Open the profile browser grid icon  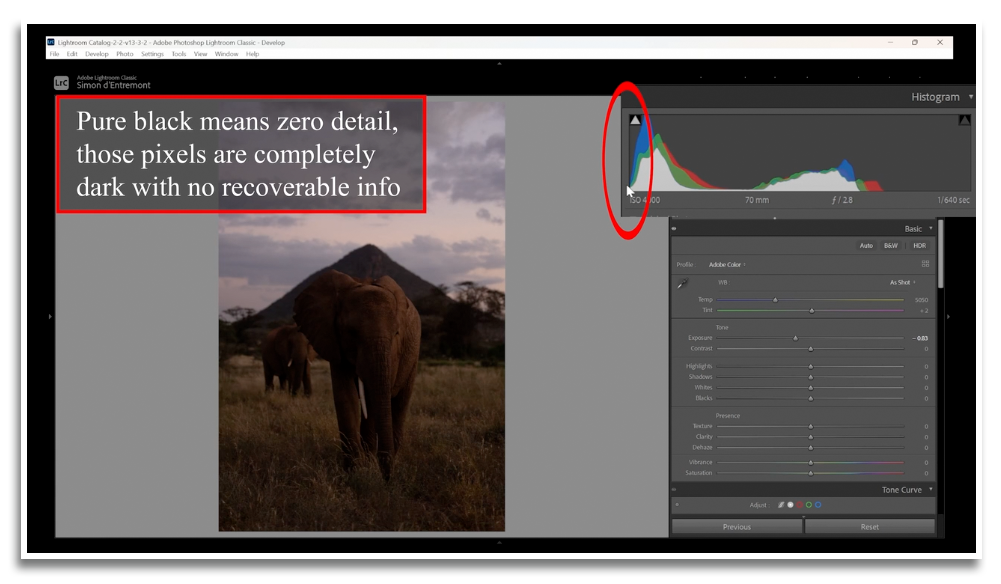pos(925,264)
